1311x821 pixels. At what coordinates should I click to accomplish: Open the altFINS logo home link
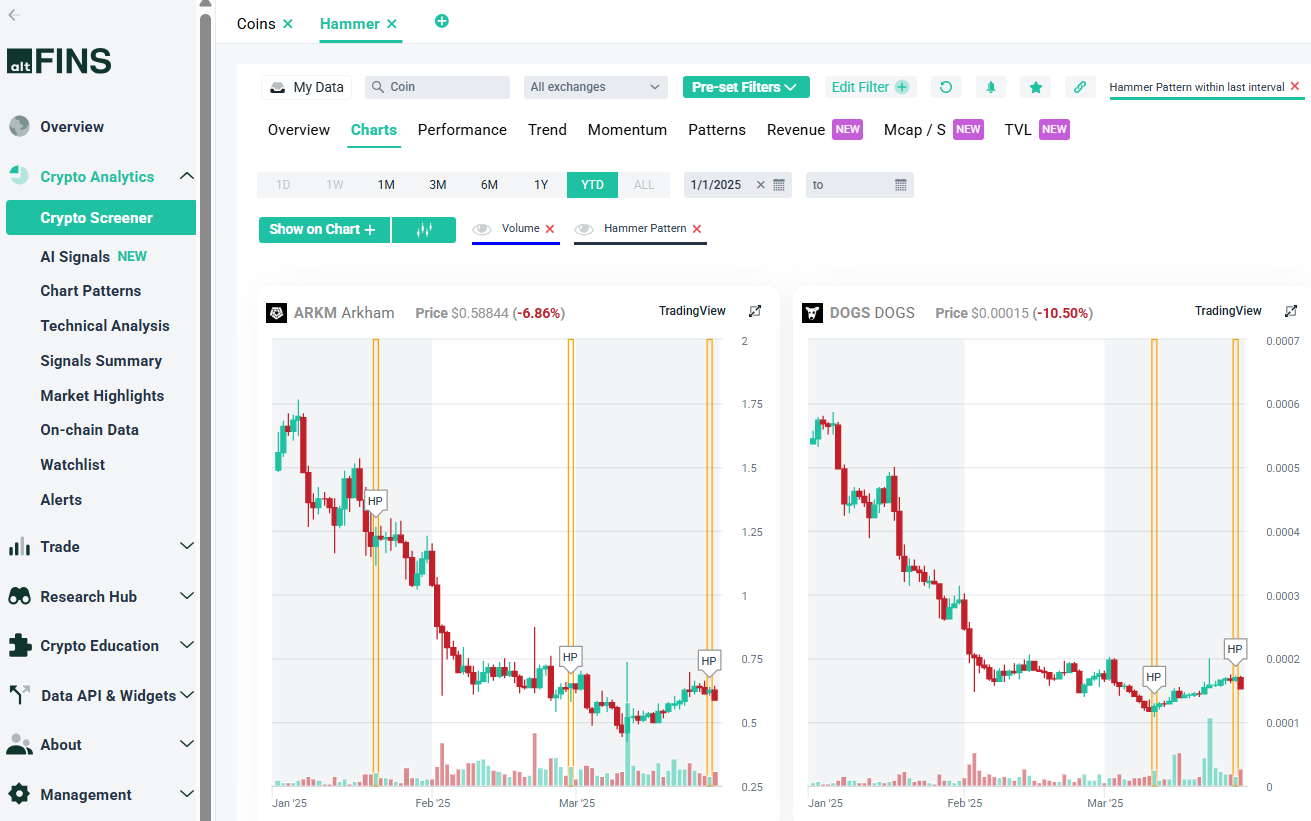click(x=59, y=61)
